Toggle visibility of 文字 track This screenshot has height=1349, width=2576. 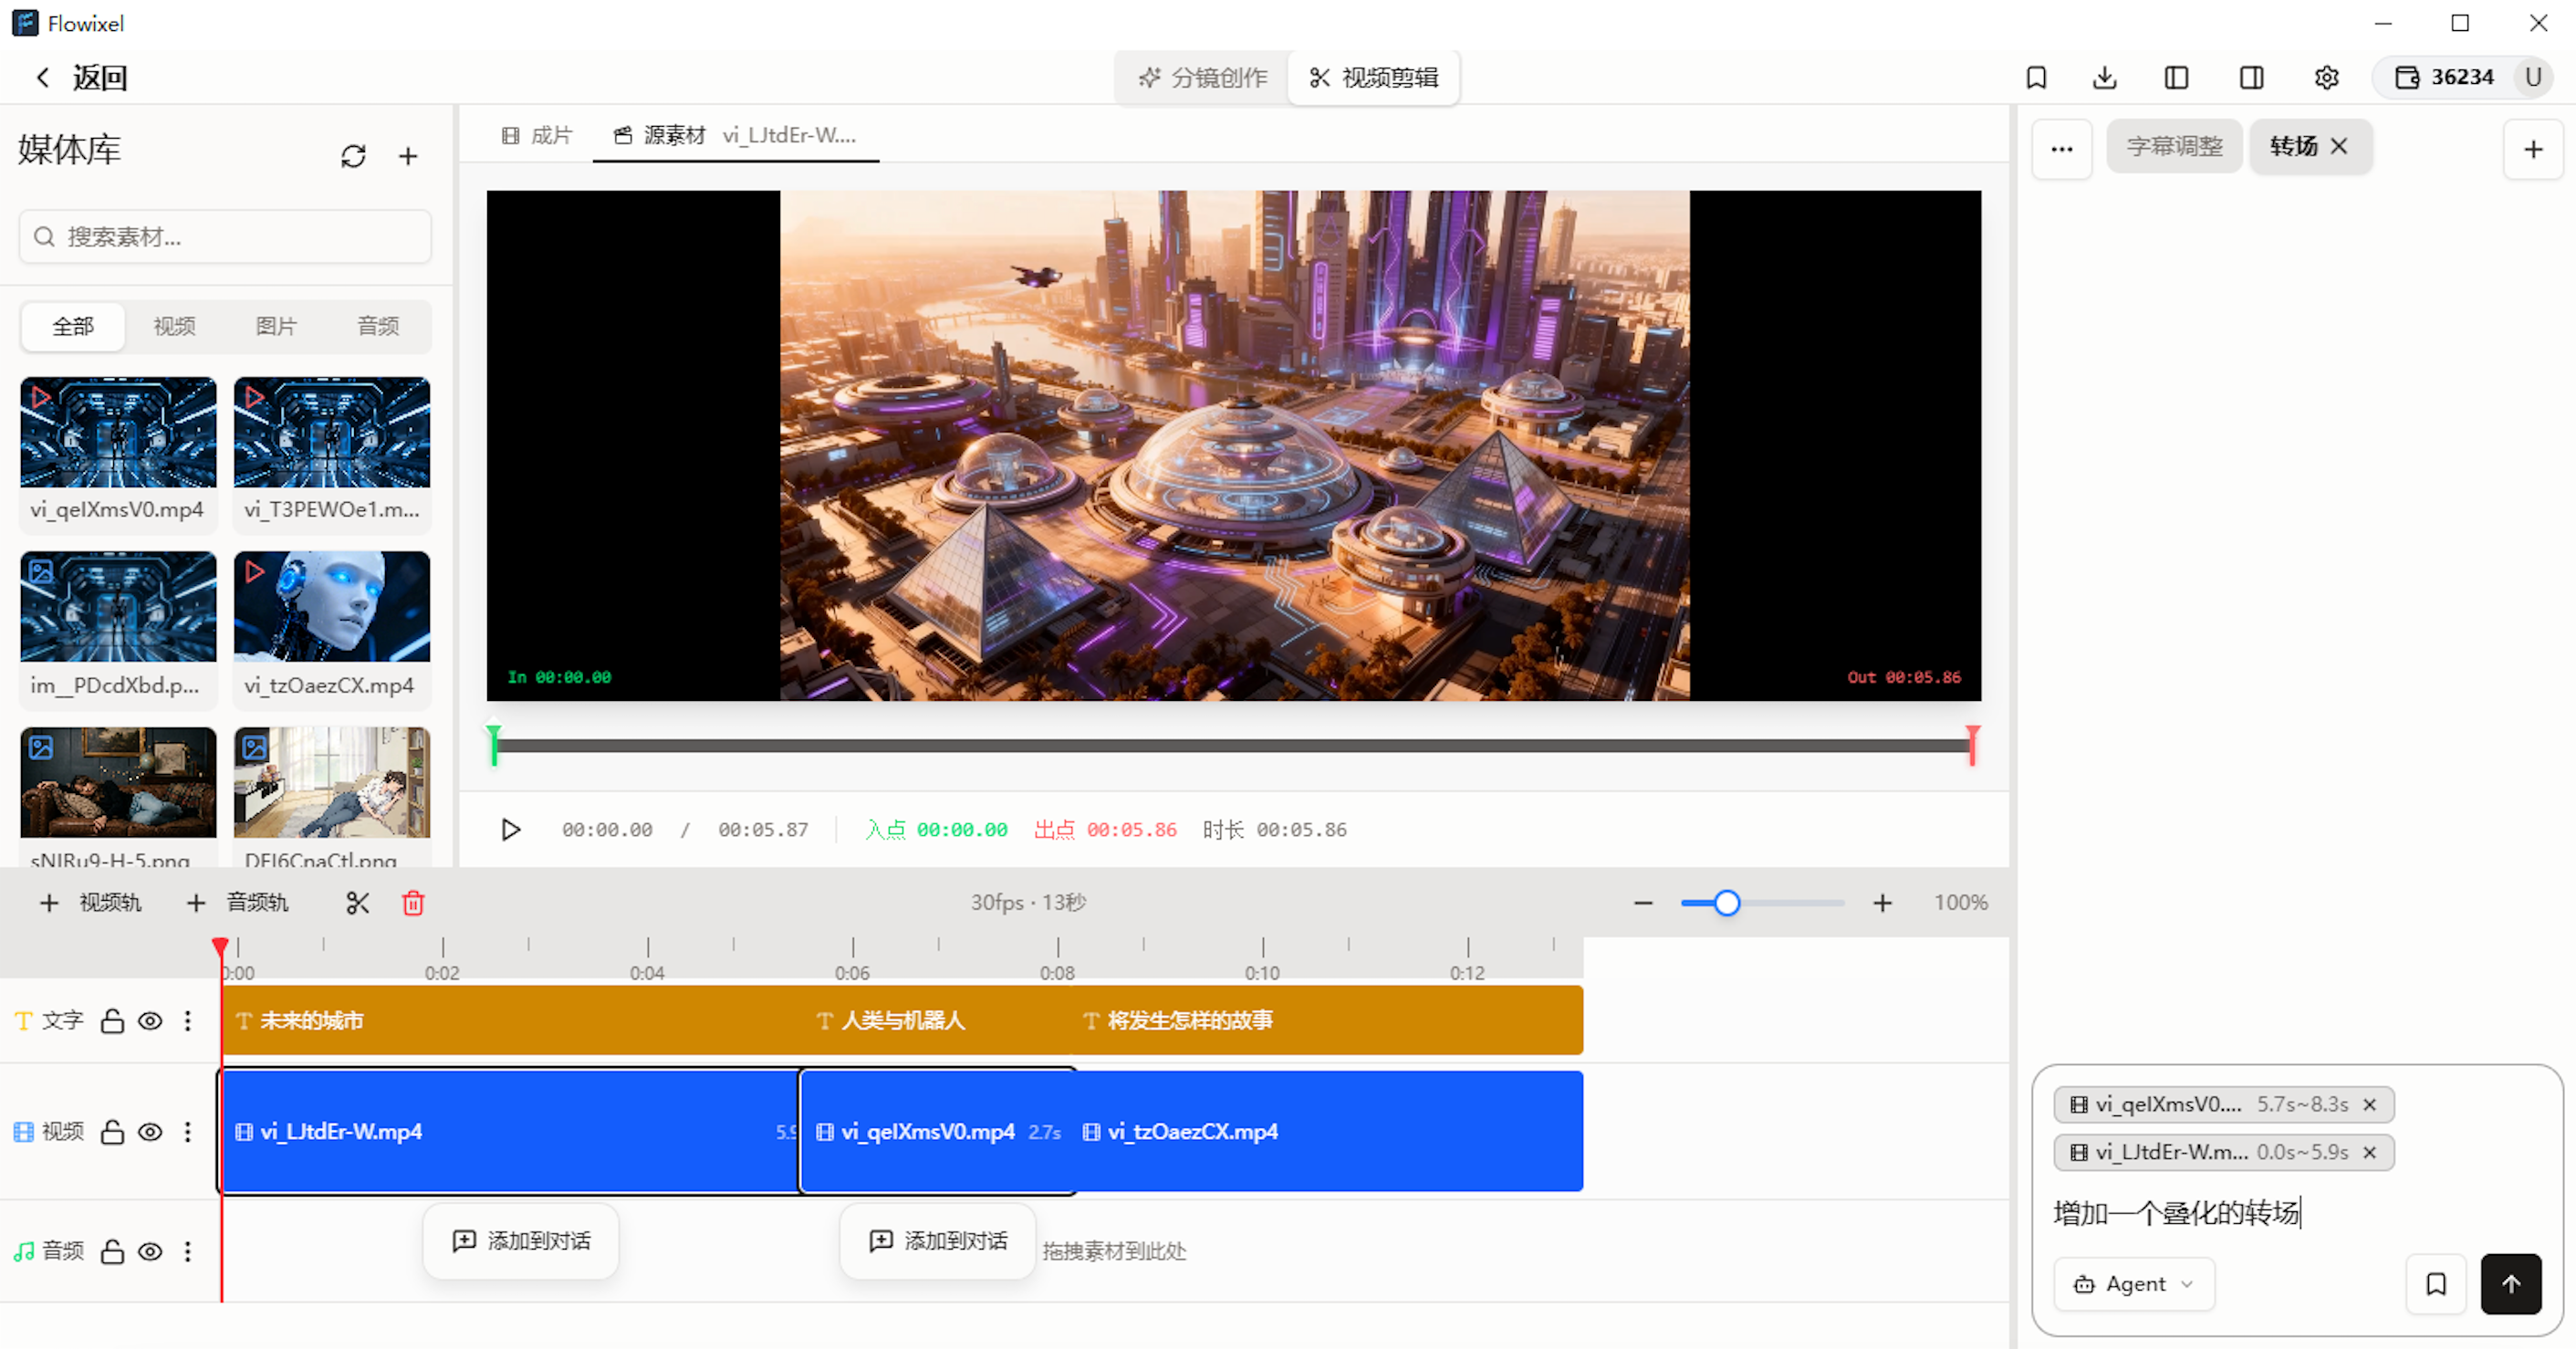(x=150, y=1021)
